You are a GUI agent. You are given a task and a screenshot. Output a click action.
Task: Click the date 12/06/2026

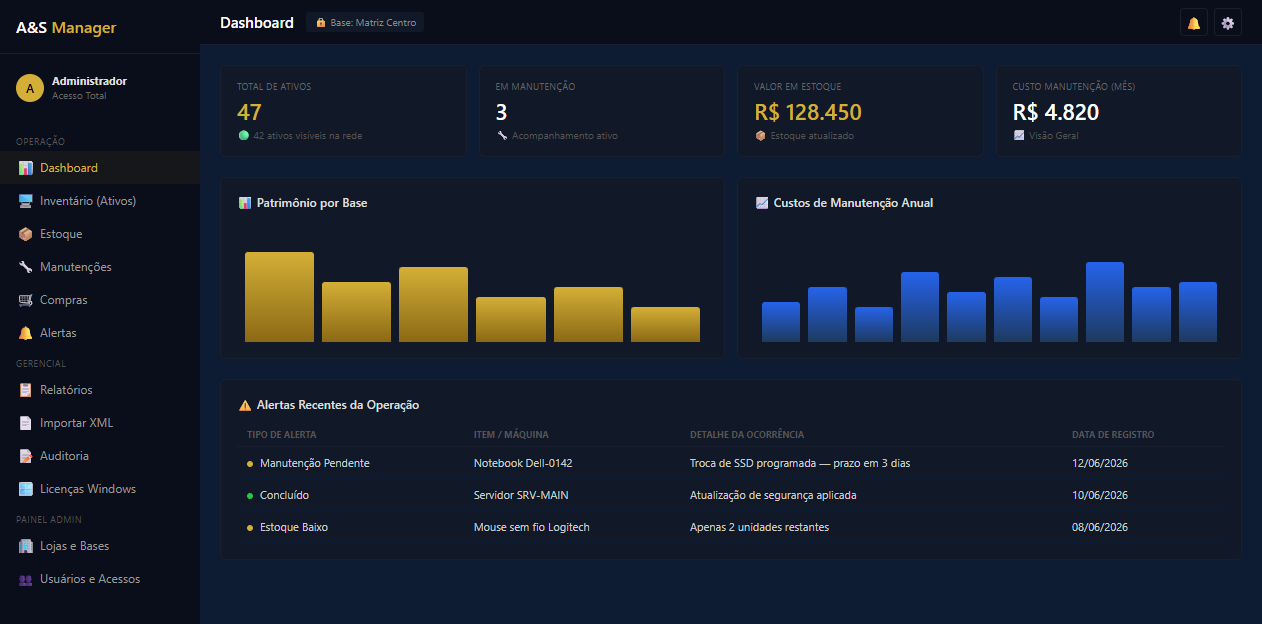coord(1100,463)
